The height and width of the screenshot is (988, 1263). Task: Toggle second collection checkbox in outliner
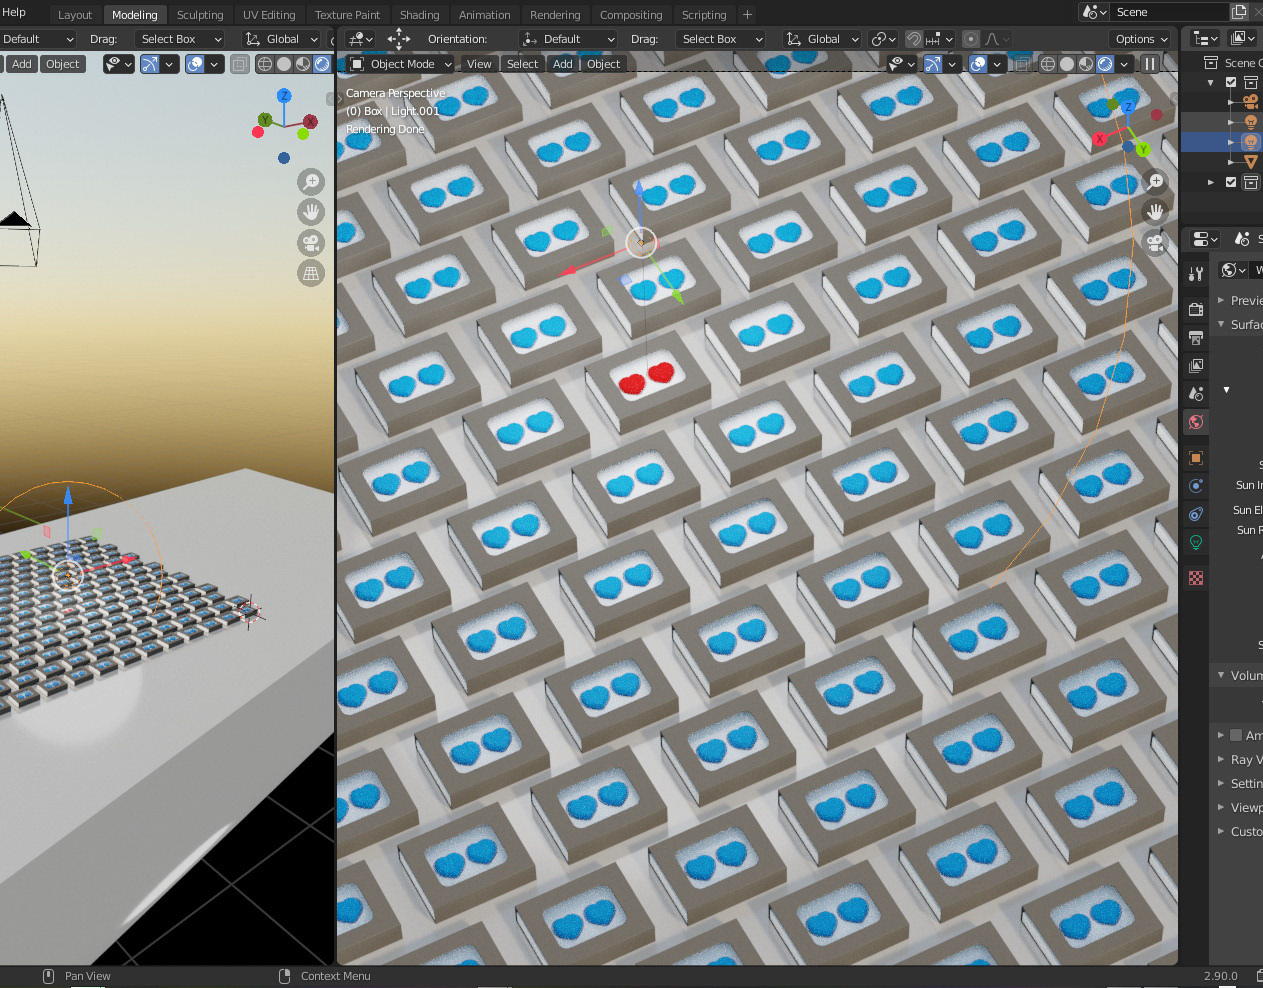[1231, 182]
